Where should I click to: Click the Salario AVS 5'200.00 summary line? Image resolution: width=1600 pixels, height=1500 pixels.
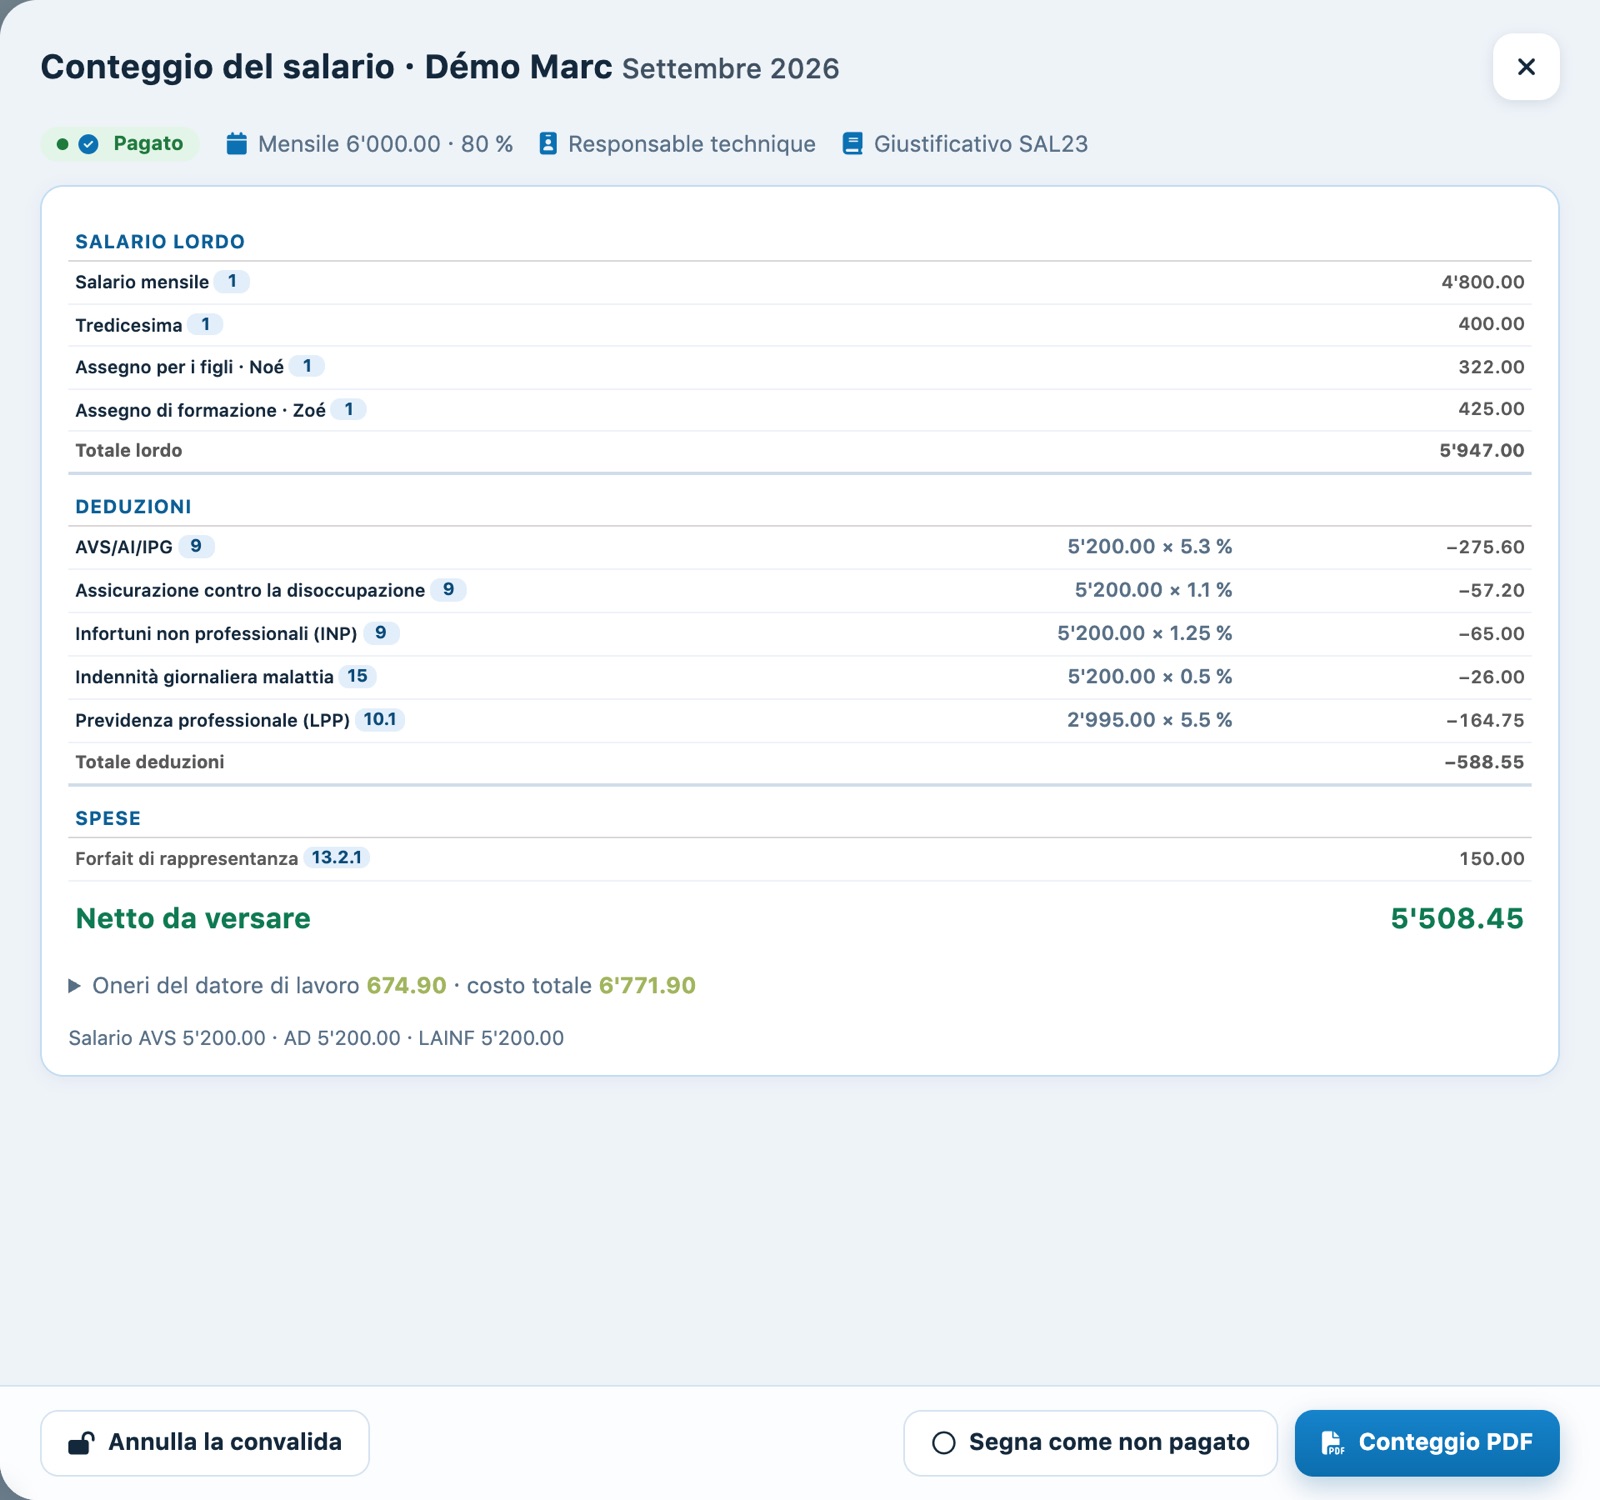316,1038
